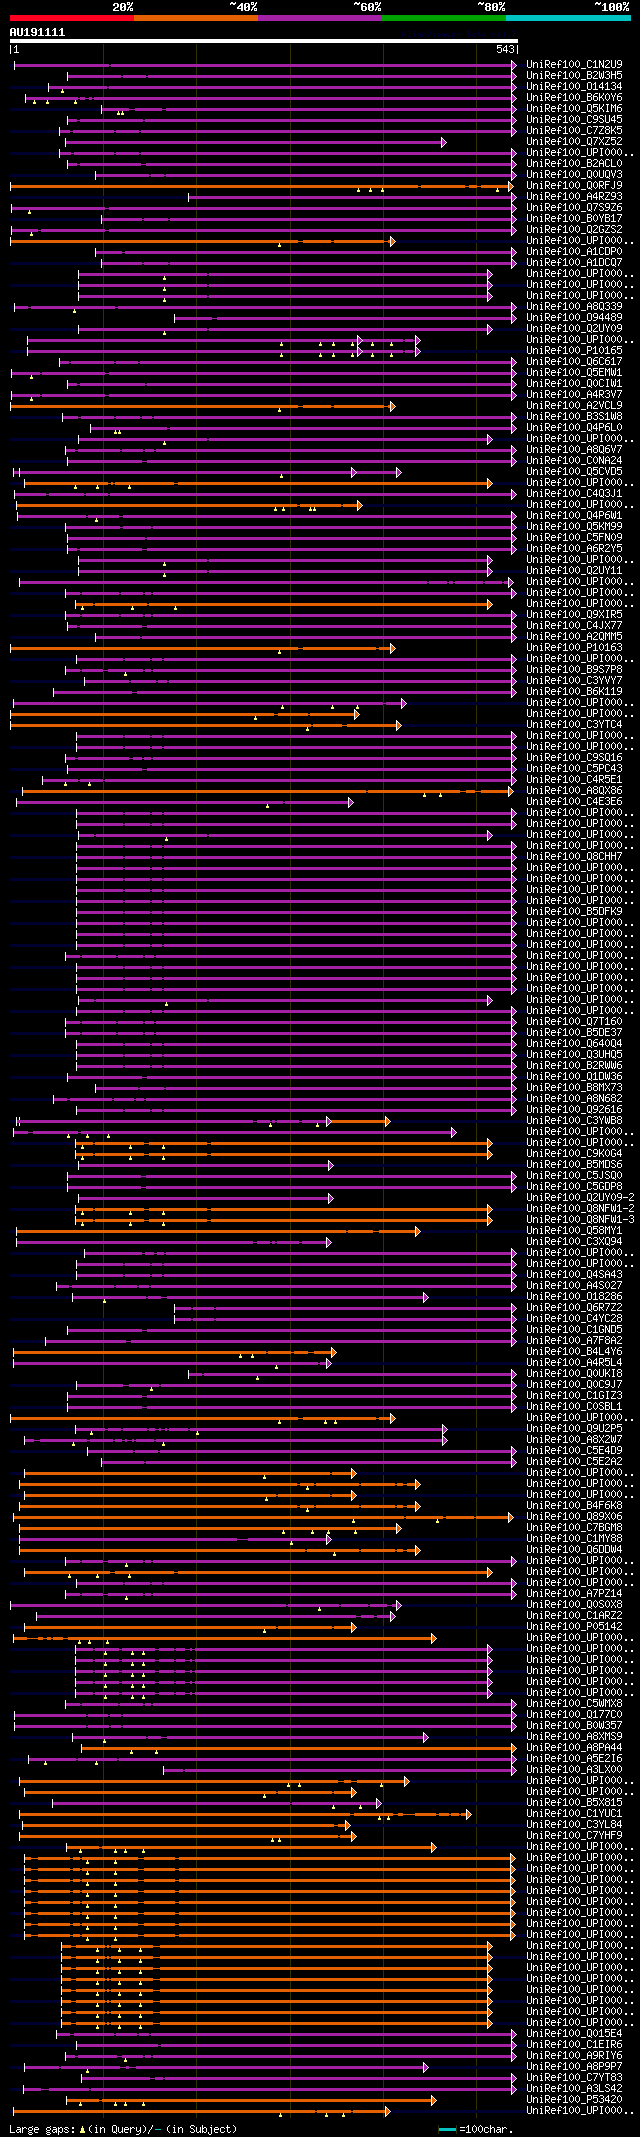The width and height of the screenshot is (640, 2137).
Task: Select label UniRef100_A8QX86
Action: pyautogui.click(x=574, y=790)
